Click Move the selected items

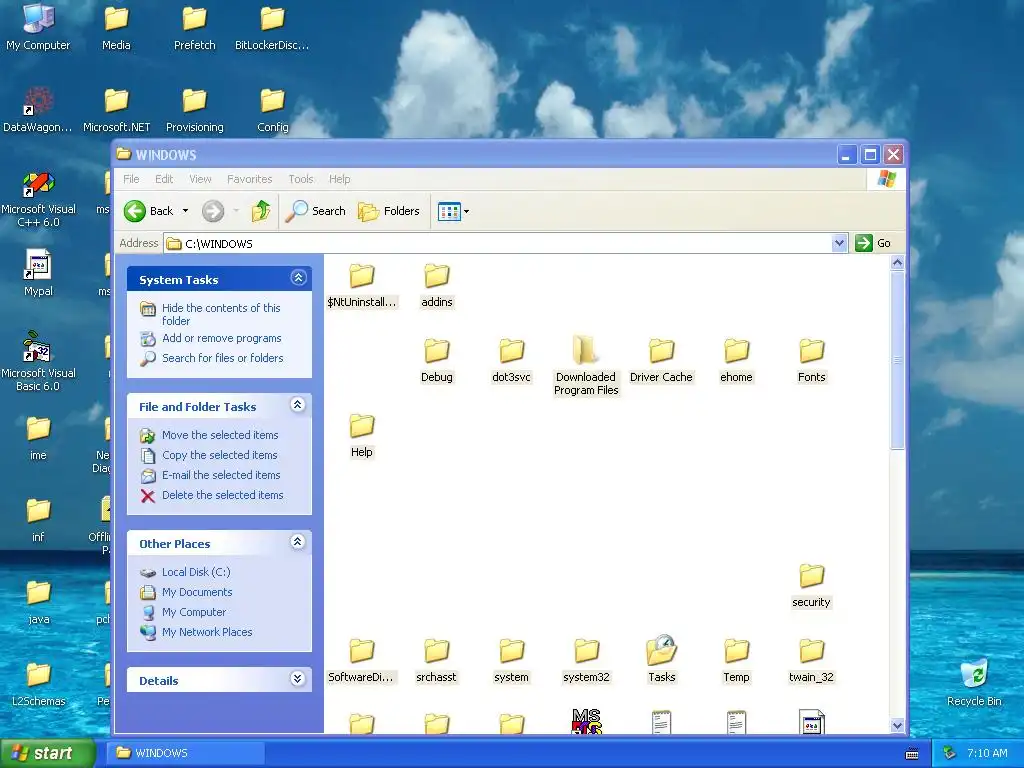pos(220,435)
